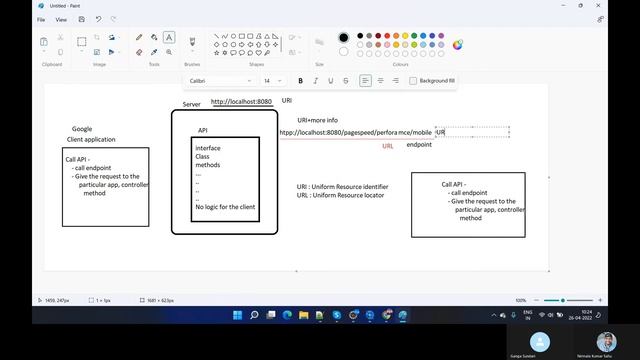Click the Save icon in title bar
The image size is (640, 360).
[x=82, y=19]
